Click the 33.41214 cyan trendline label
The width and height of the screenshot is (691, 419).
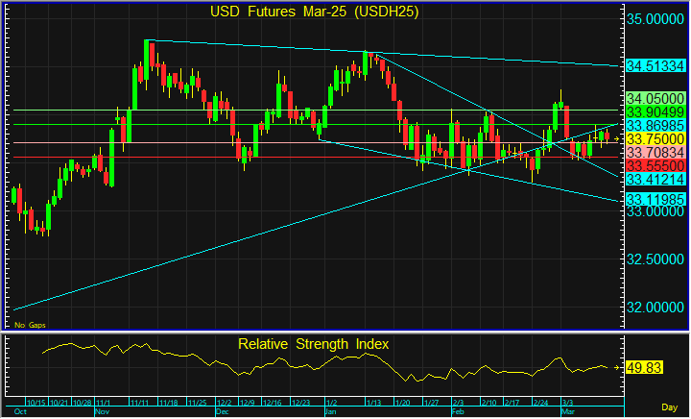click(656, 179)
